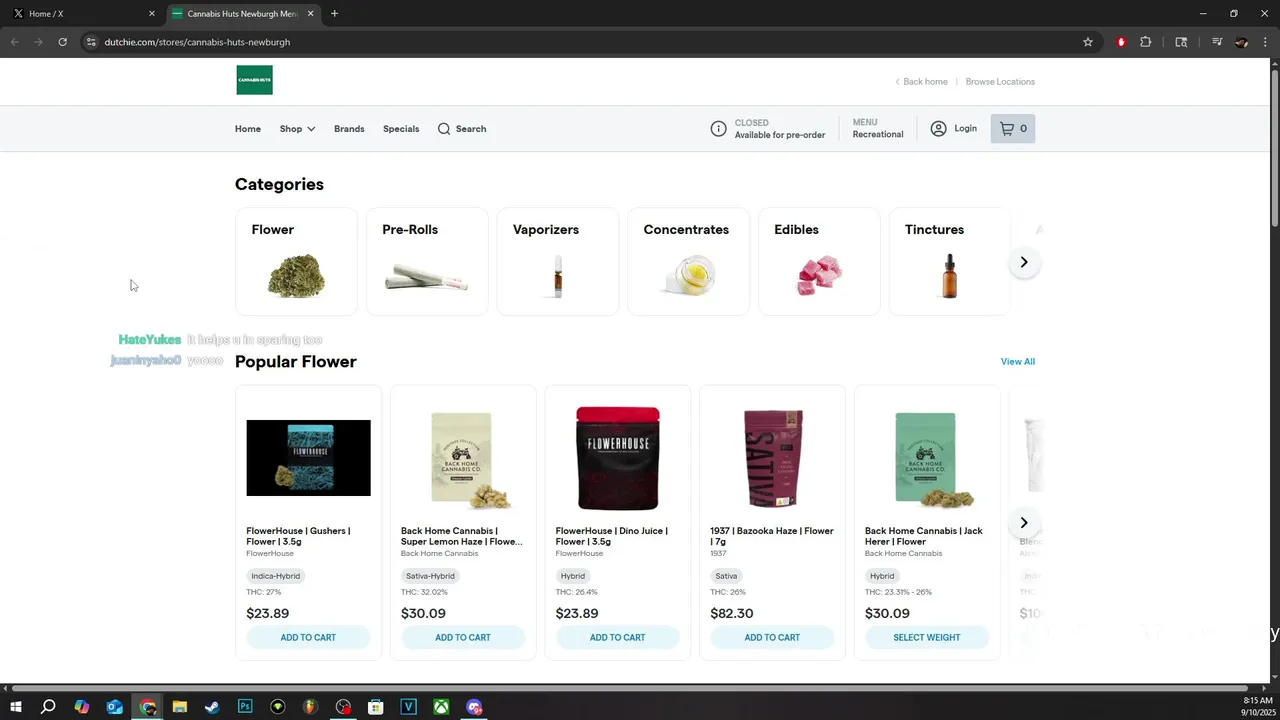Viewport: 1280px width, 720px height.
Task: Click the Cannabis Huts store logo
Action: pyautogui.click(x=254, y=80)
